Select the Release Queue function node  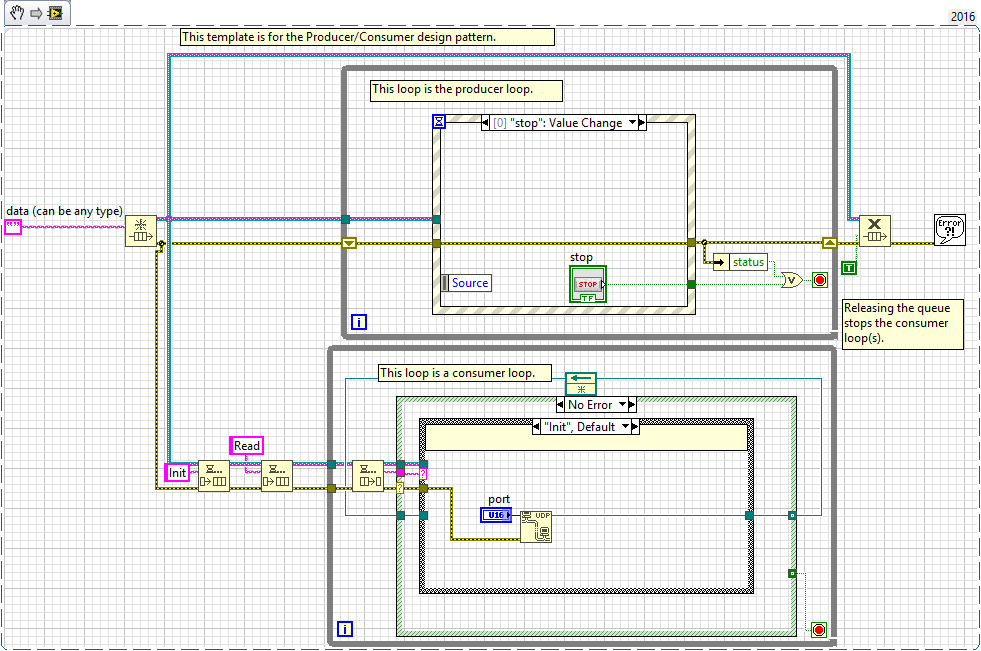pos(874,231)
